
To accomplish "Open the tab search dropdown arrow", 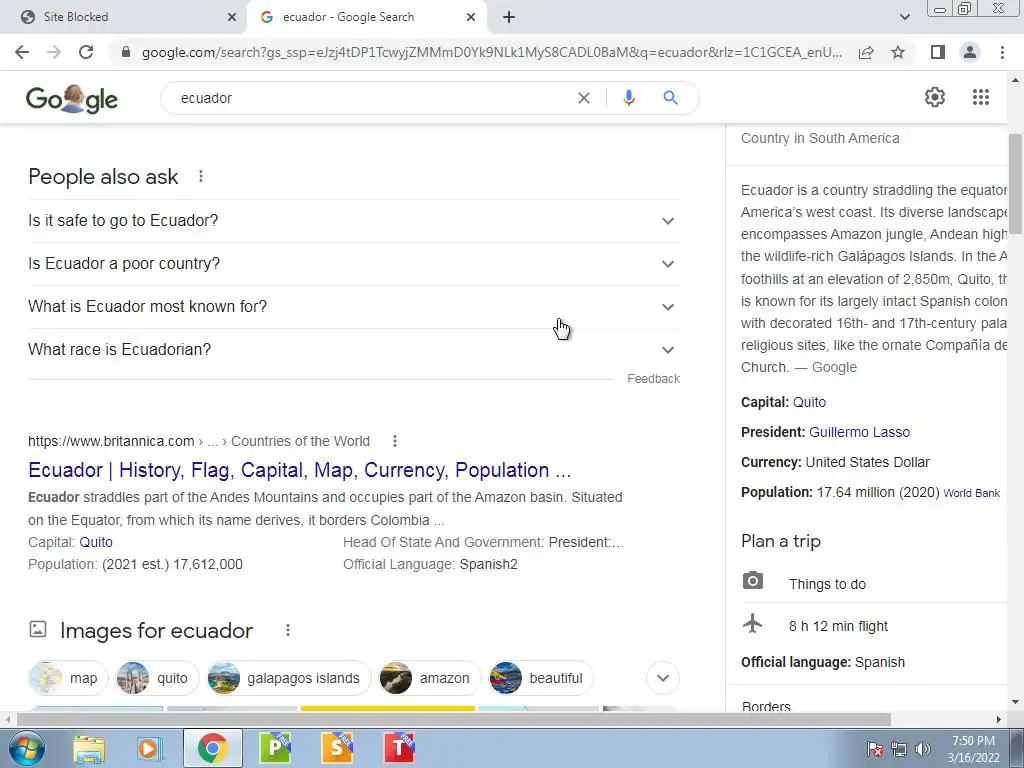I will 904,17.
